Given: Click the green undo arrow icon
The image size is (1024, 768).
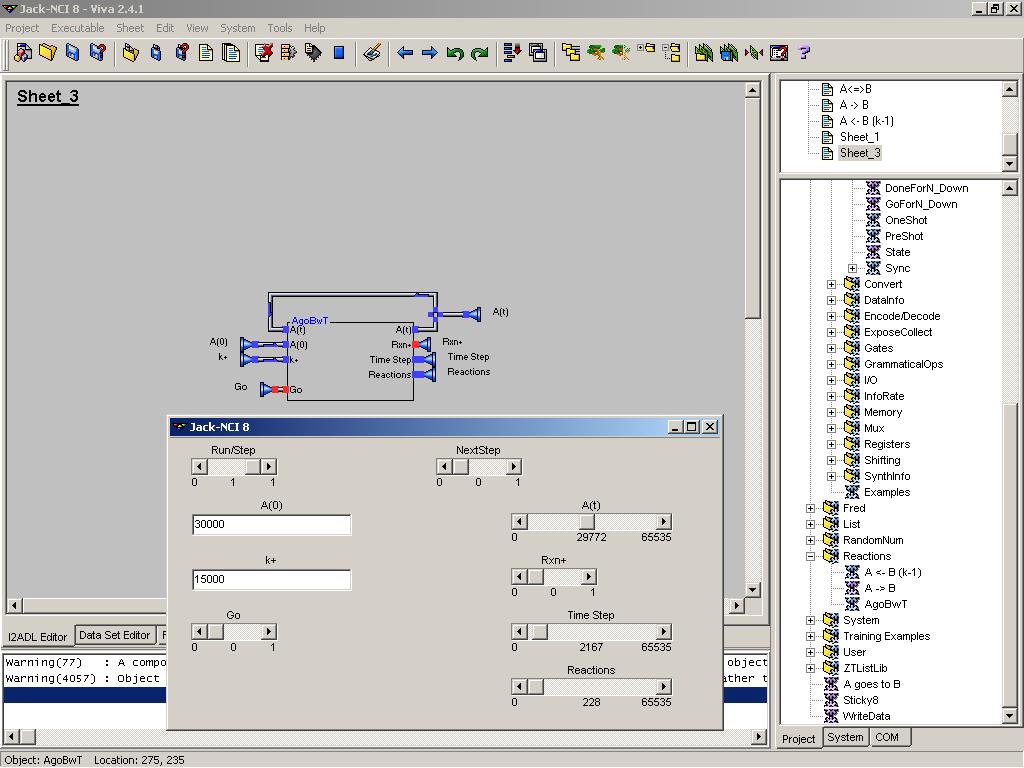Looking at the screenshot, I should (x=455, y=53).
